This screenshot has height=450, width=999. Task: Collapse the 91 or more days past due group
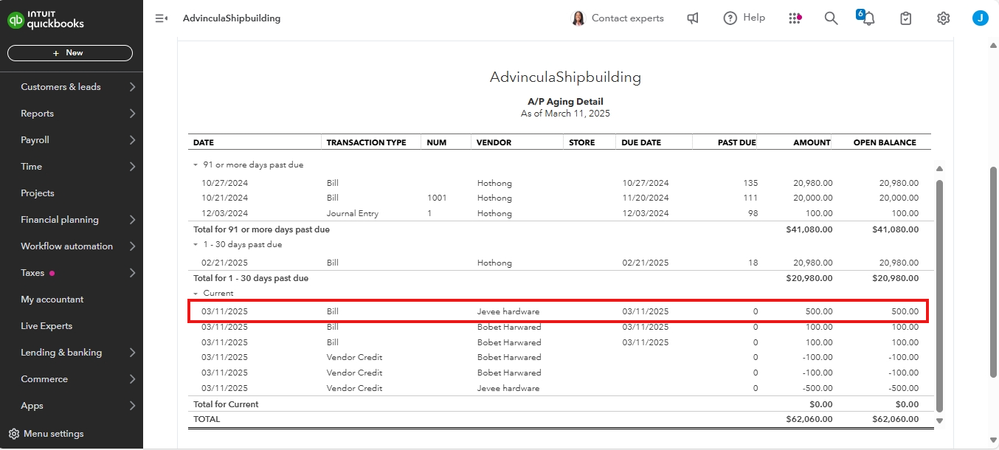[x=196, y=165]
